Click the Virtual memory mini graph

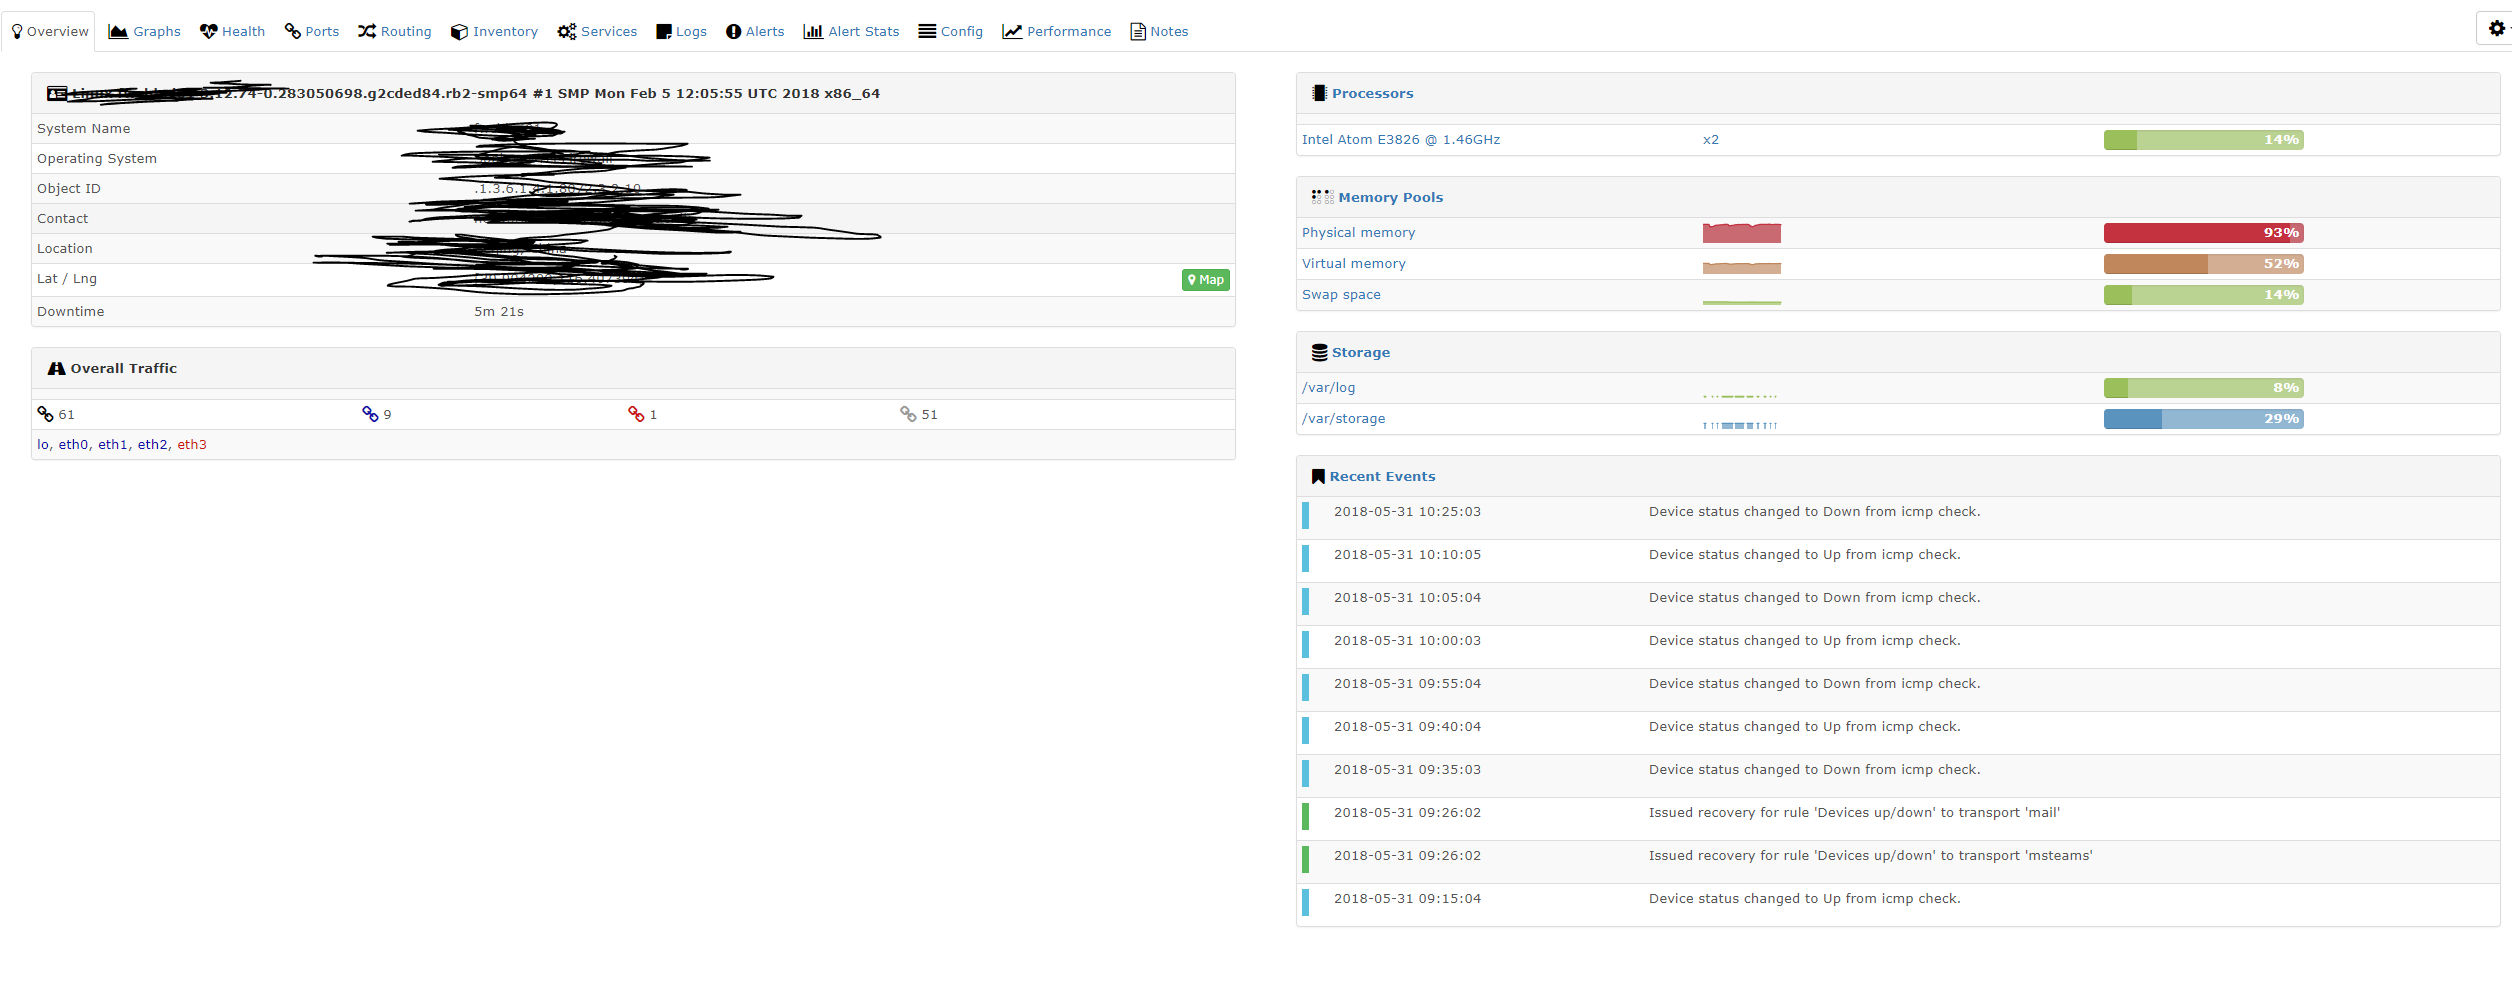tap(1742, 266)
